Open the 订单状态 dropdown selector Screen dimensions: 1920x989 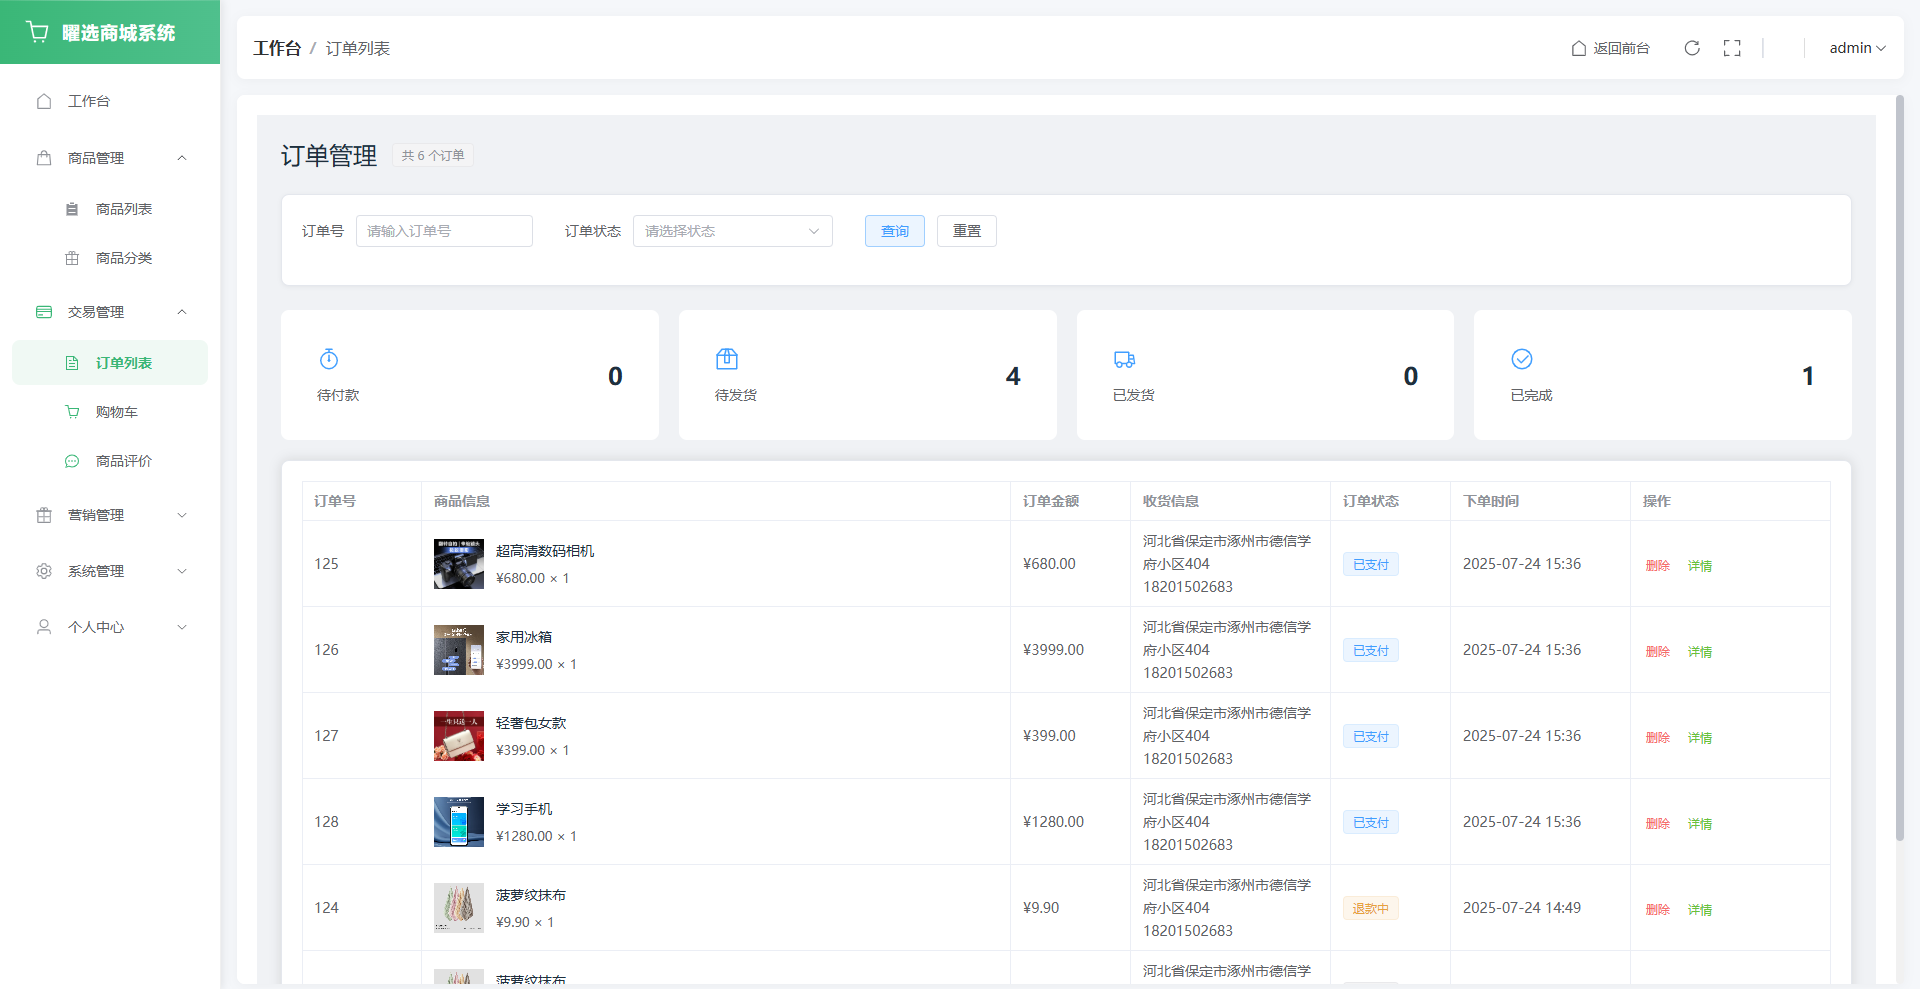732,231
